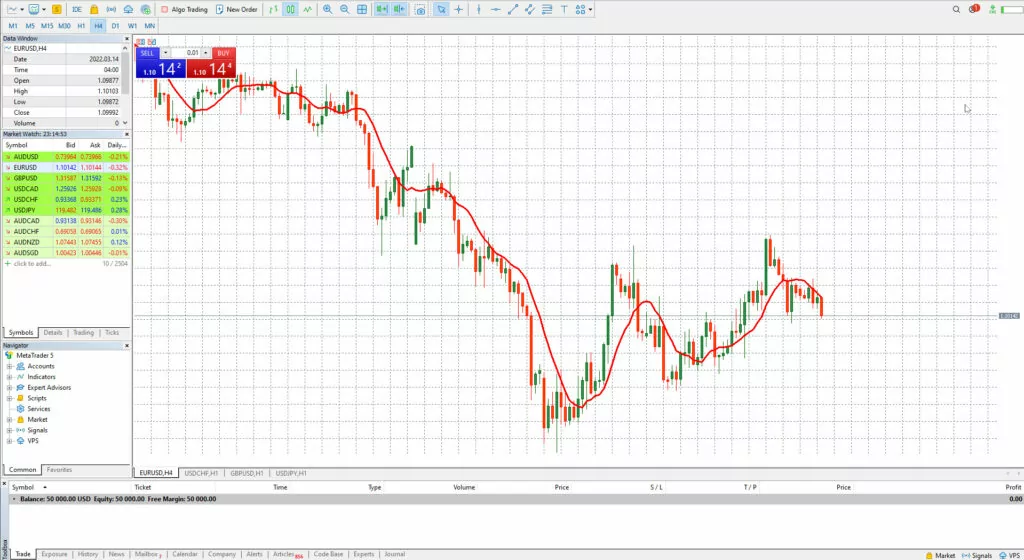This screenshot has width=1024, height=560.
Task: Click the Zoom Out magnifier icon
Action: click(x=345, y=9)
